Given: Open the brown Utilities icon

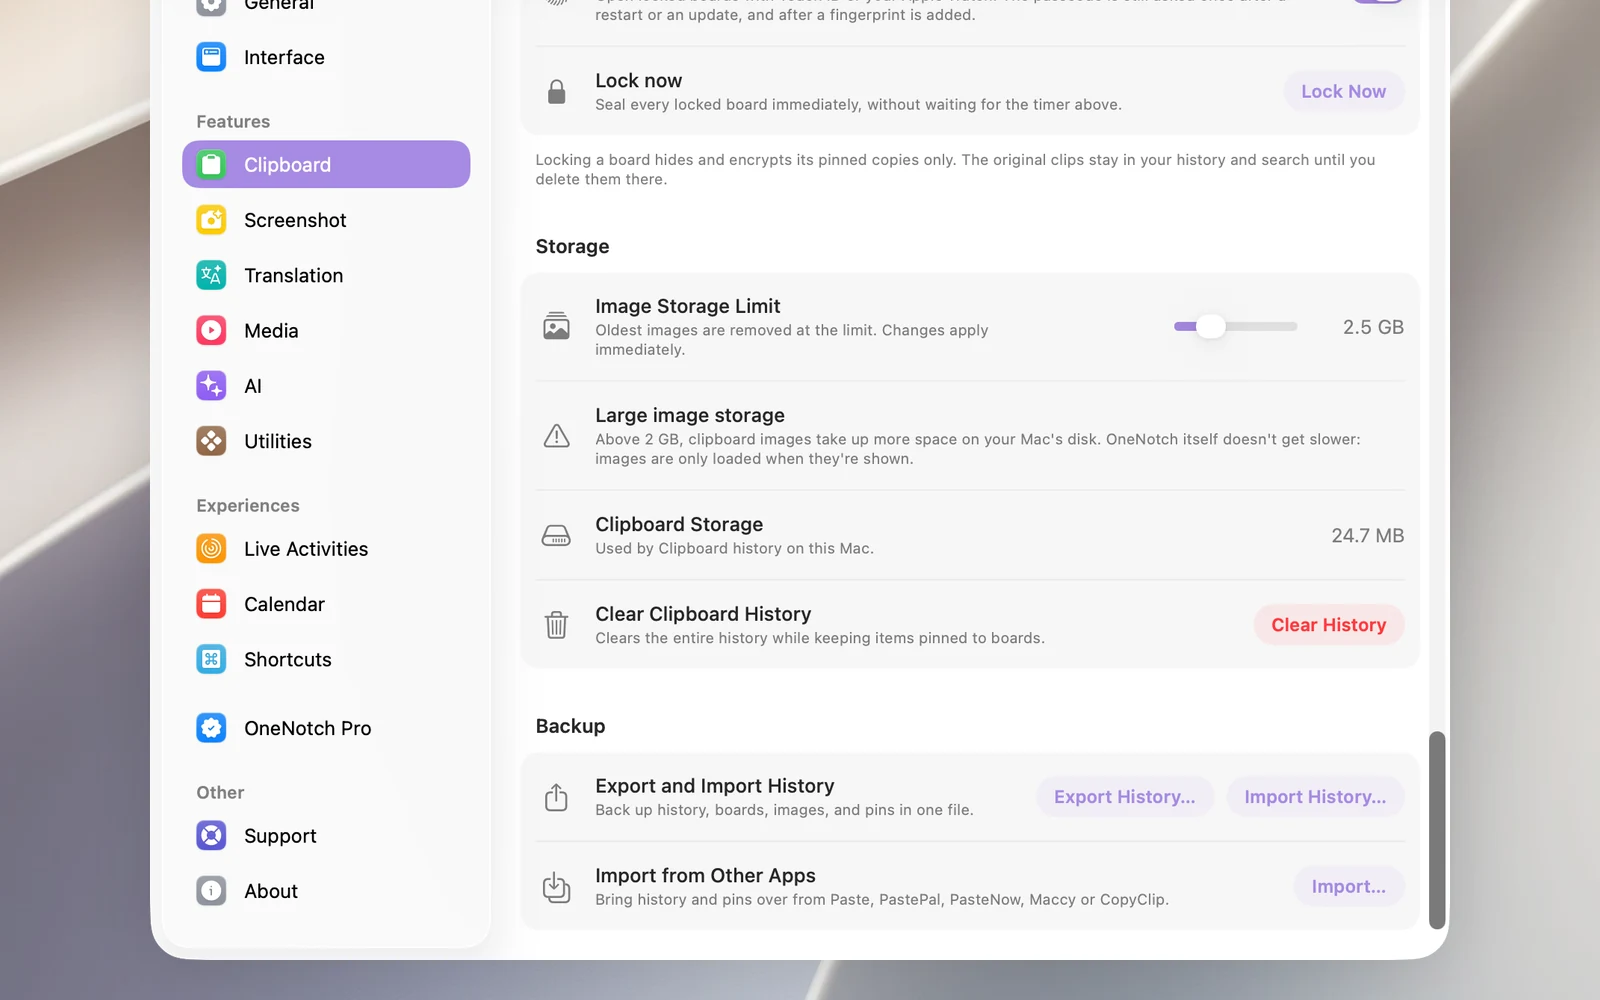Looking at the screenshot, I should (211, 441).
